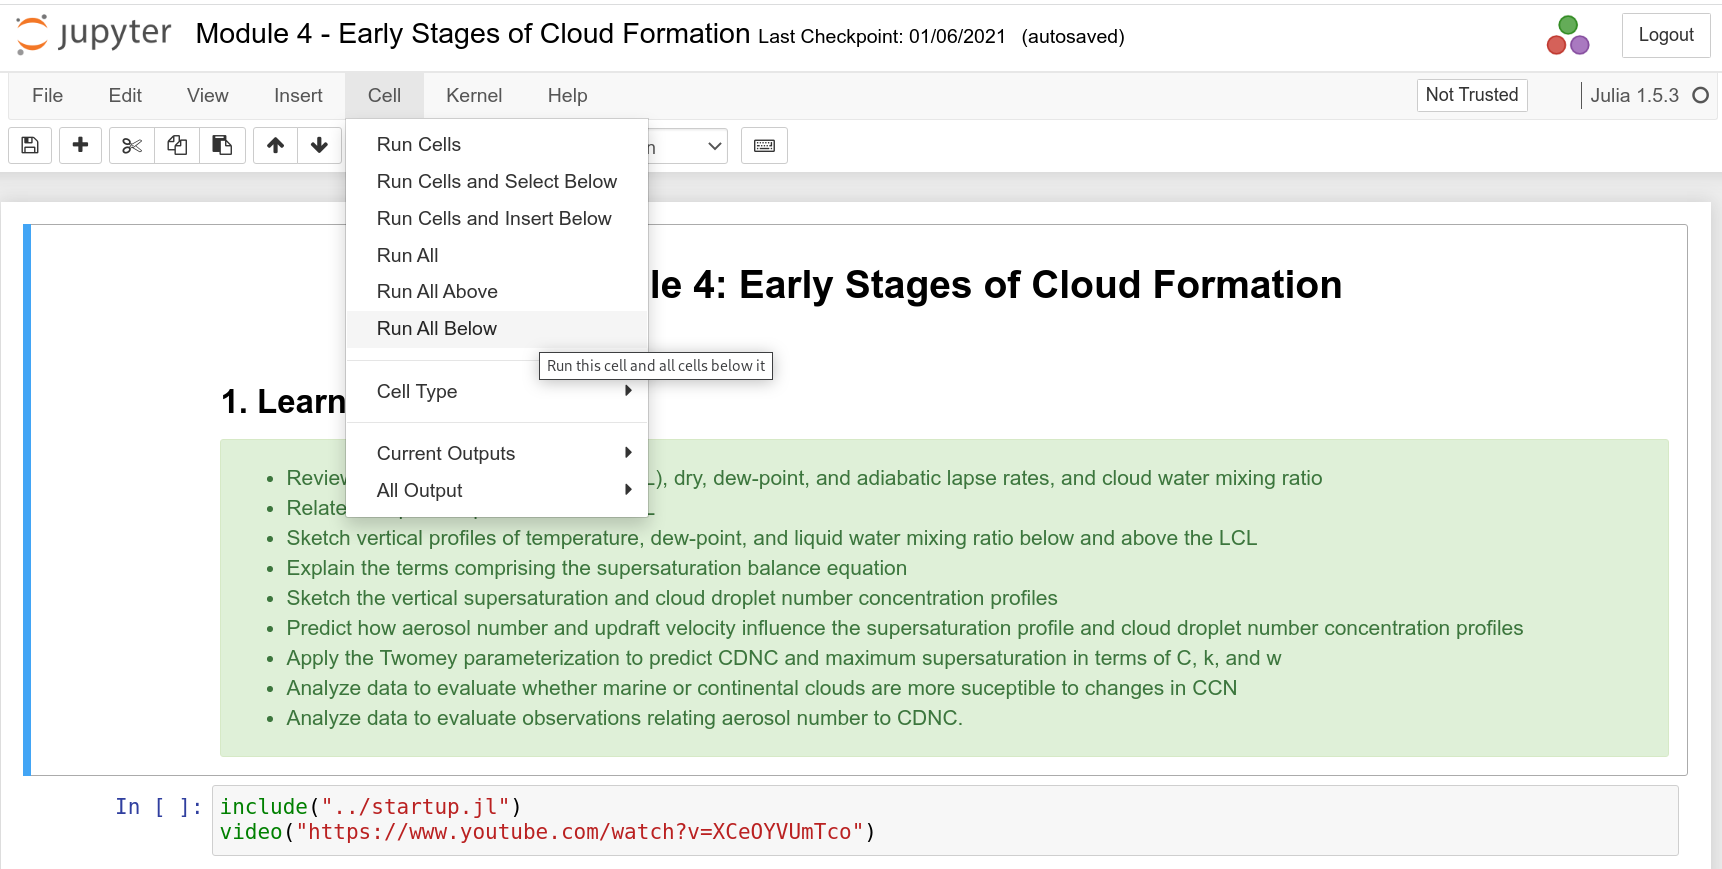Open the Kernel menu
This screenshot has width=1722, height=869.
[x=474, y=96]
